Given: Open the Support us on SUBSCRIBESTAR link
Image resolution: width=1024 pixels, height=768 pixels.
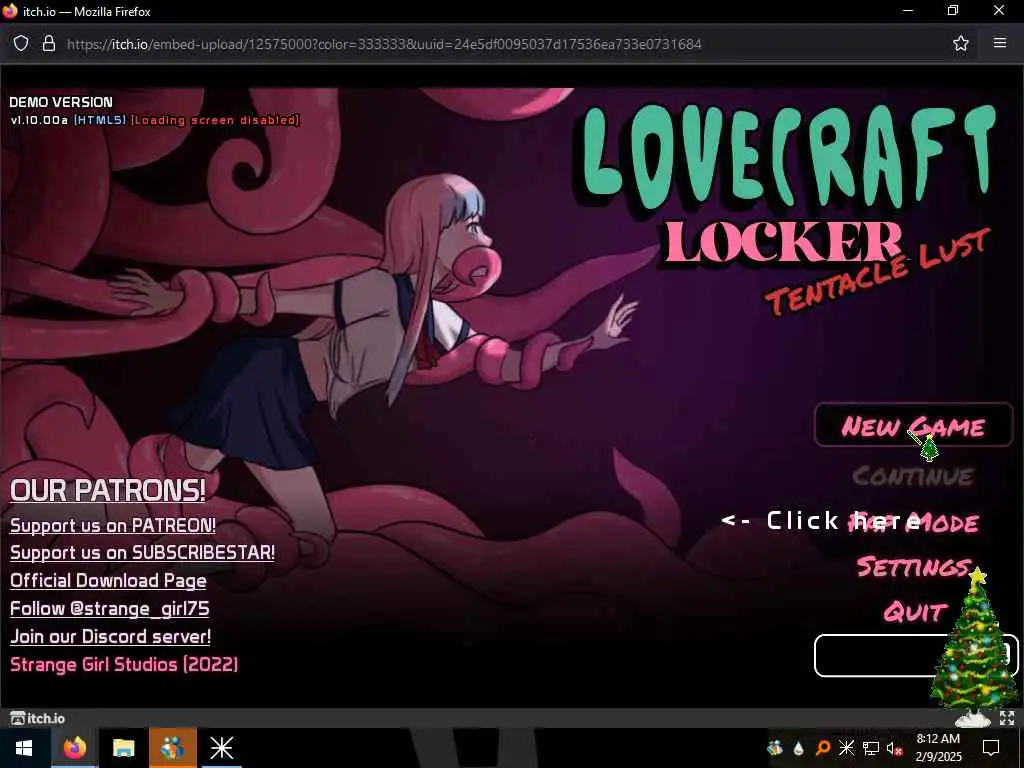Looking at the screenshot, I should tap(142, 552).
